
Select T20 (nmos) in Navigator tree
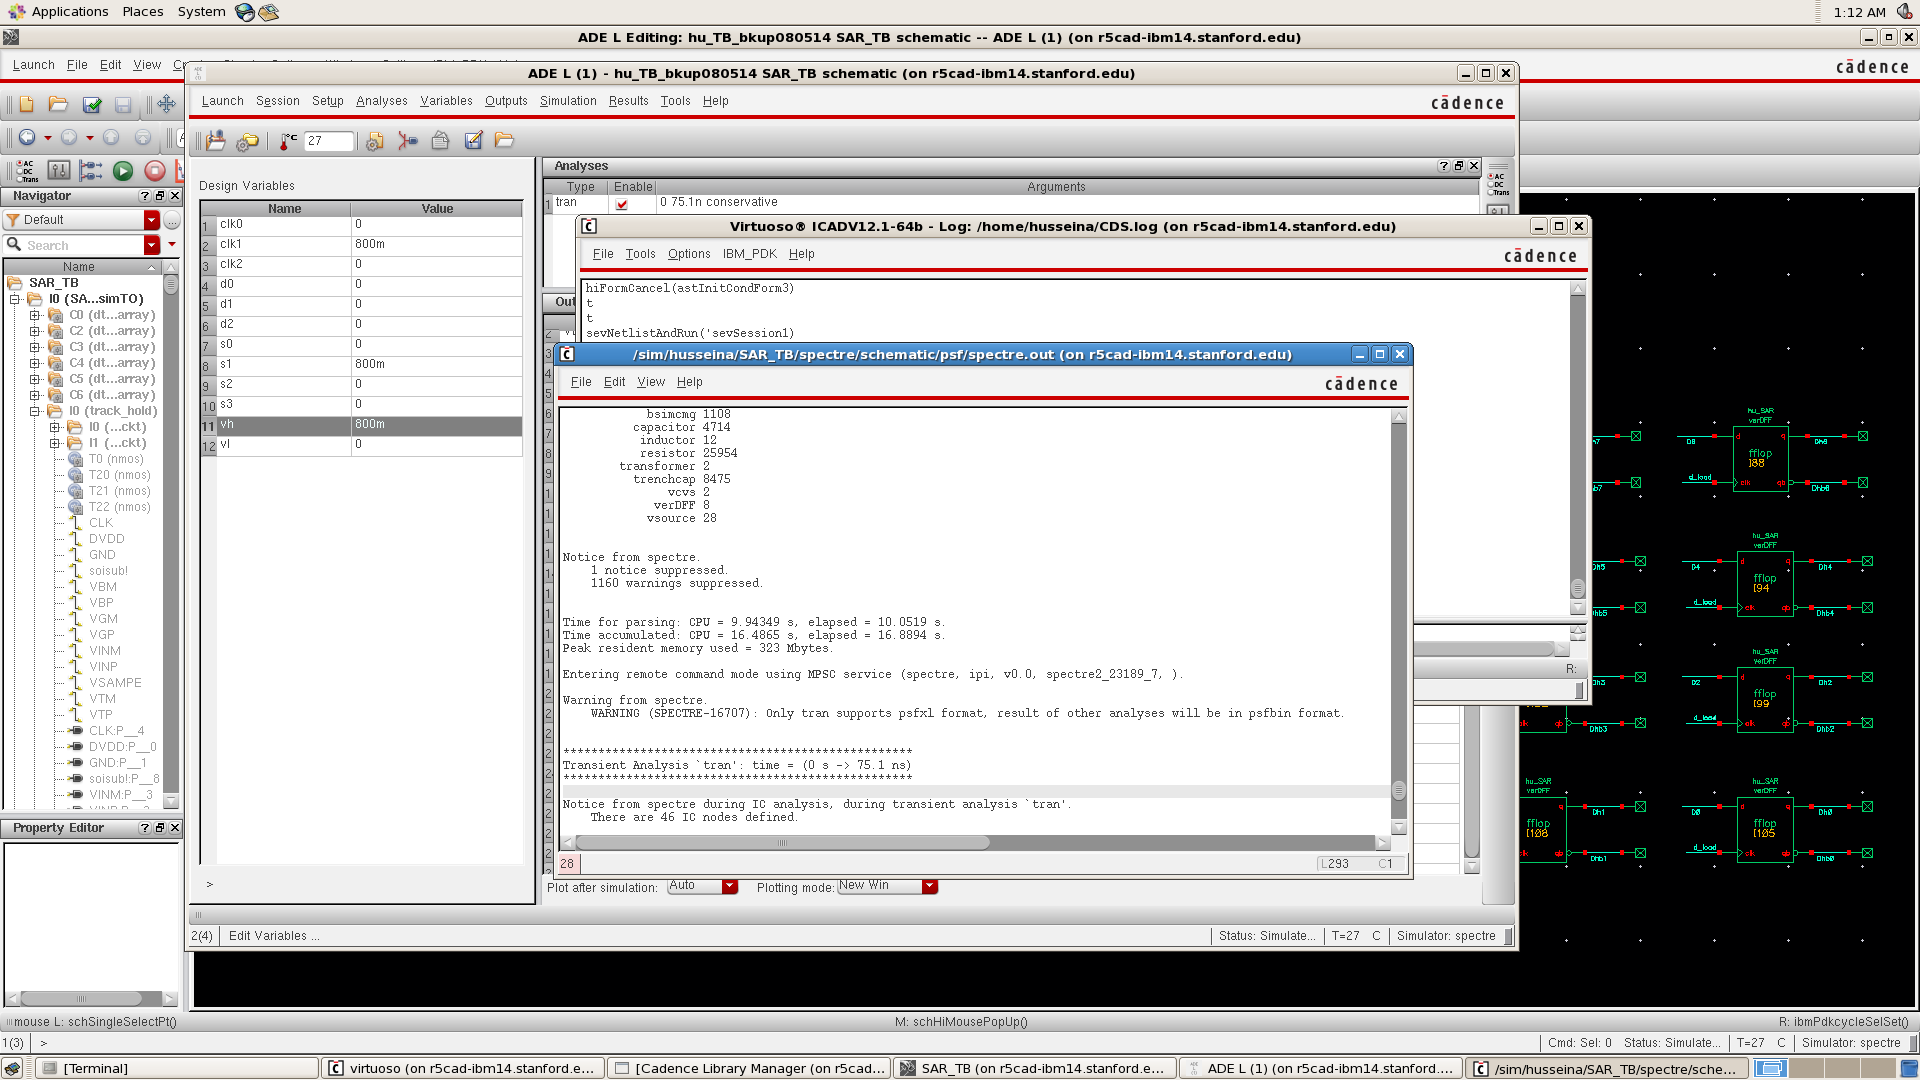(119, 475)
